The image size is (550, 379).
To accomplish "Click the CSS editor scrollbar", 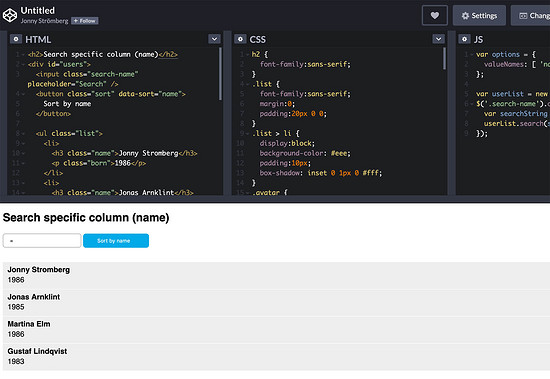I will [x=444, y=59].
